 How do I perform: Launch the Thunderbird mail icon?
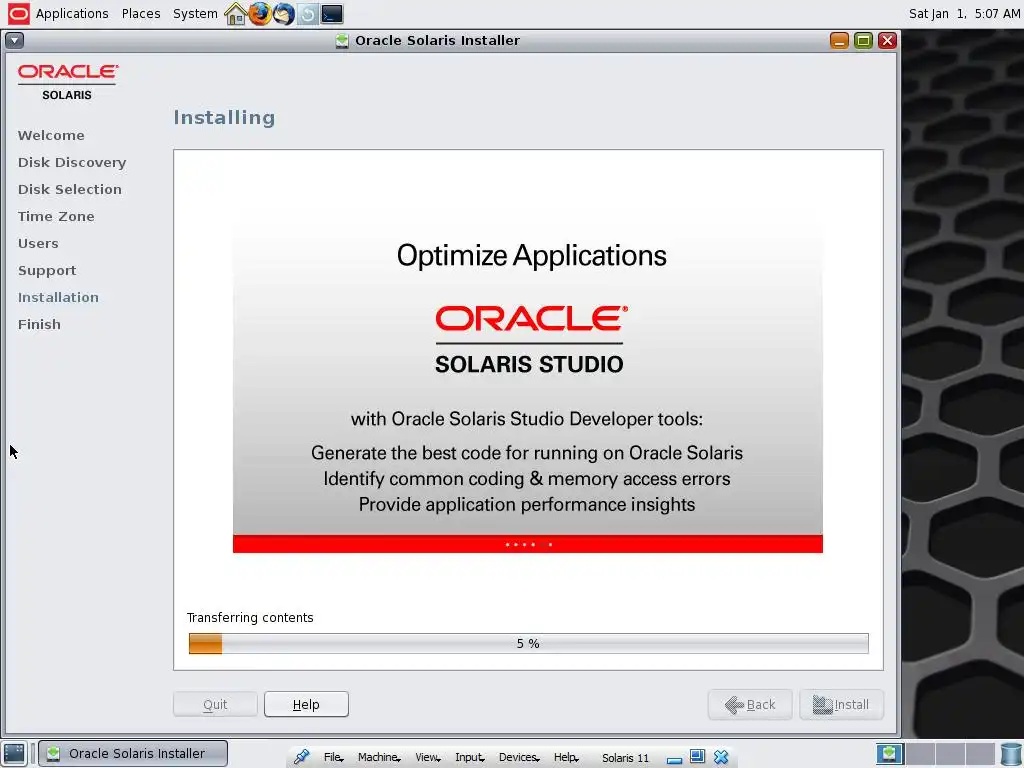click(x=283, y=14)
